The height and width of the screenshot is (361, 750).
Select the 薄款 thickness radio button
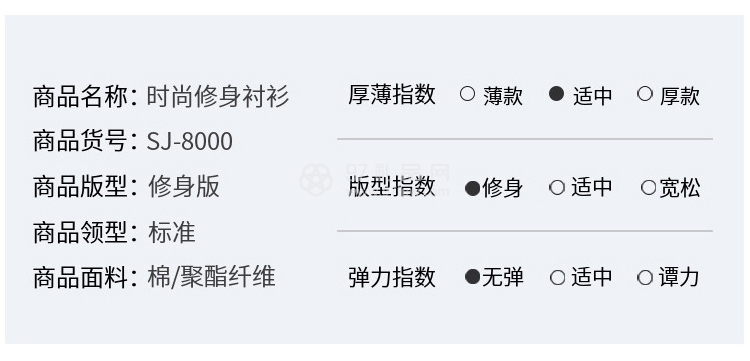pos(467,94)
